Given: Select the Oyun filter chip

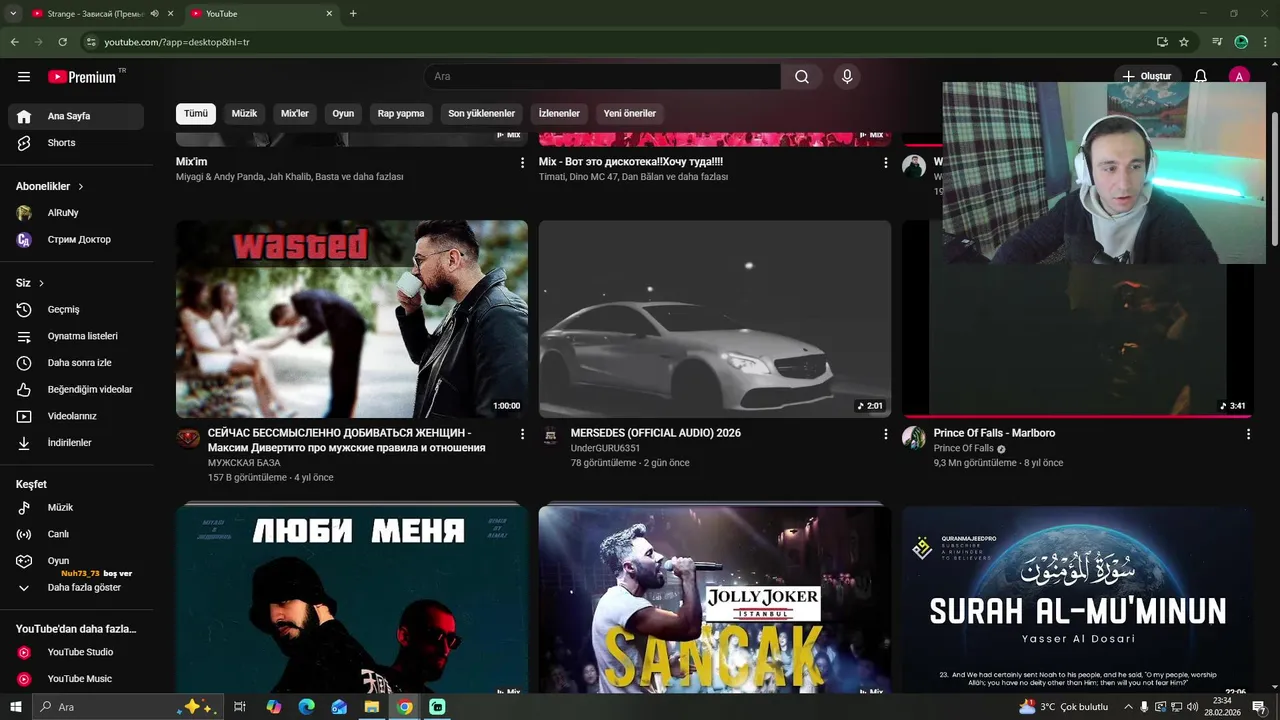Looking at the screenshot, I should tap(343, 114).
